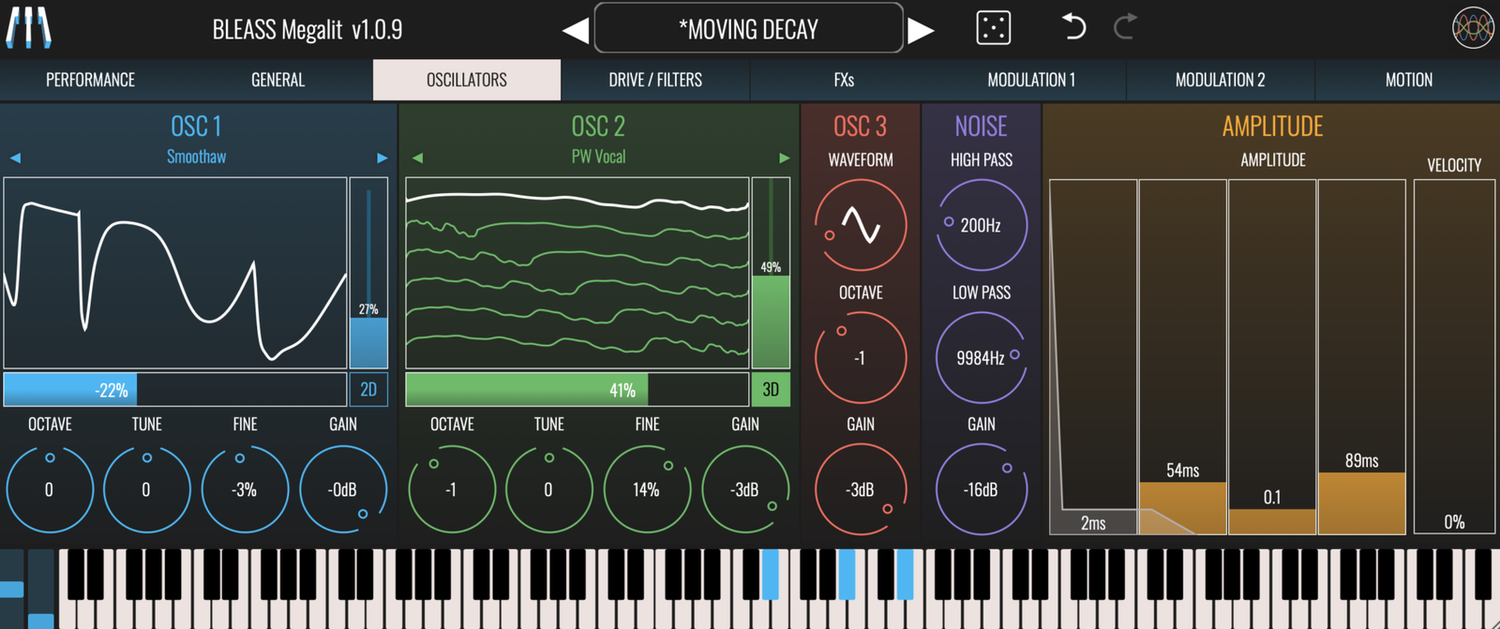Screen dimensions: 1500x629
Task: Click the 89ms release bar in Amplitude
Action: (1361, 500)
